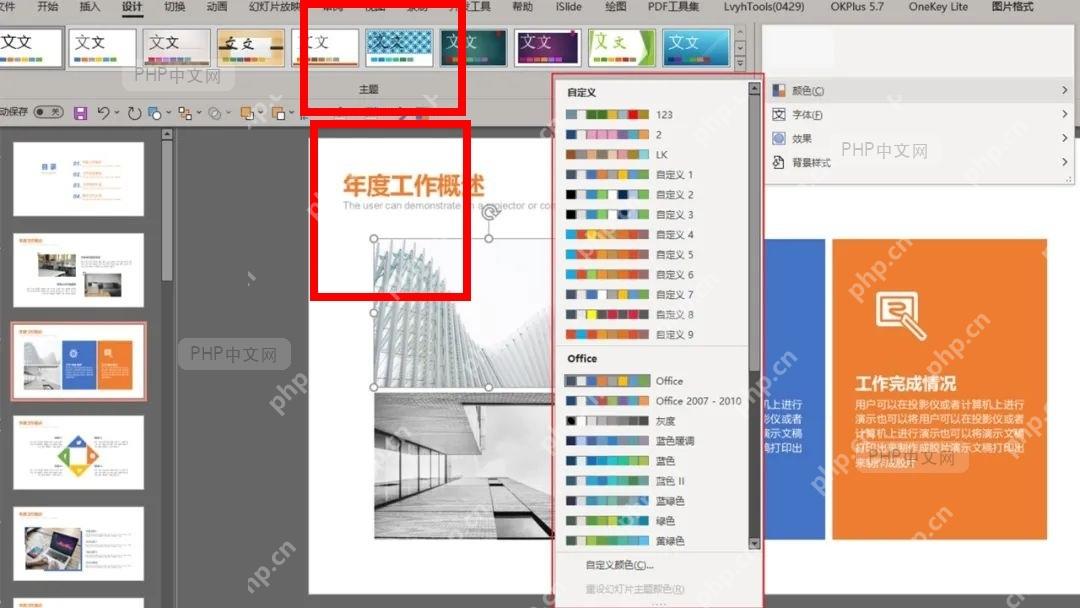Select the slide thumbnail with two office photos

(79, 270)
